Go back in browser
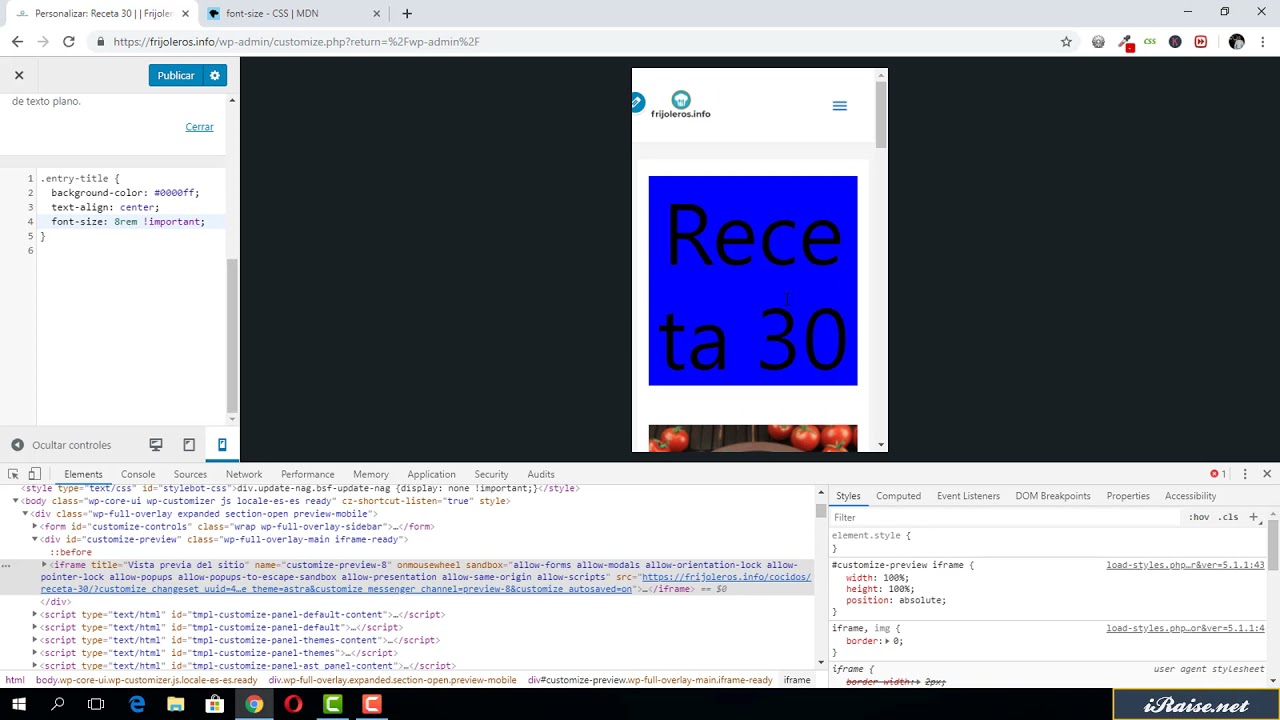 pos(17,41)
